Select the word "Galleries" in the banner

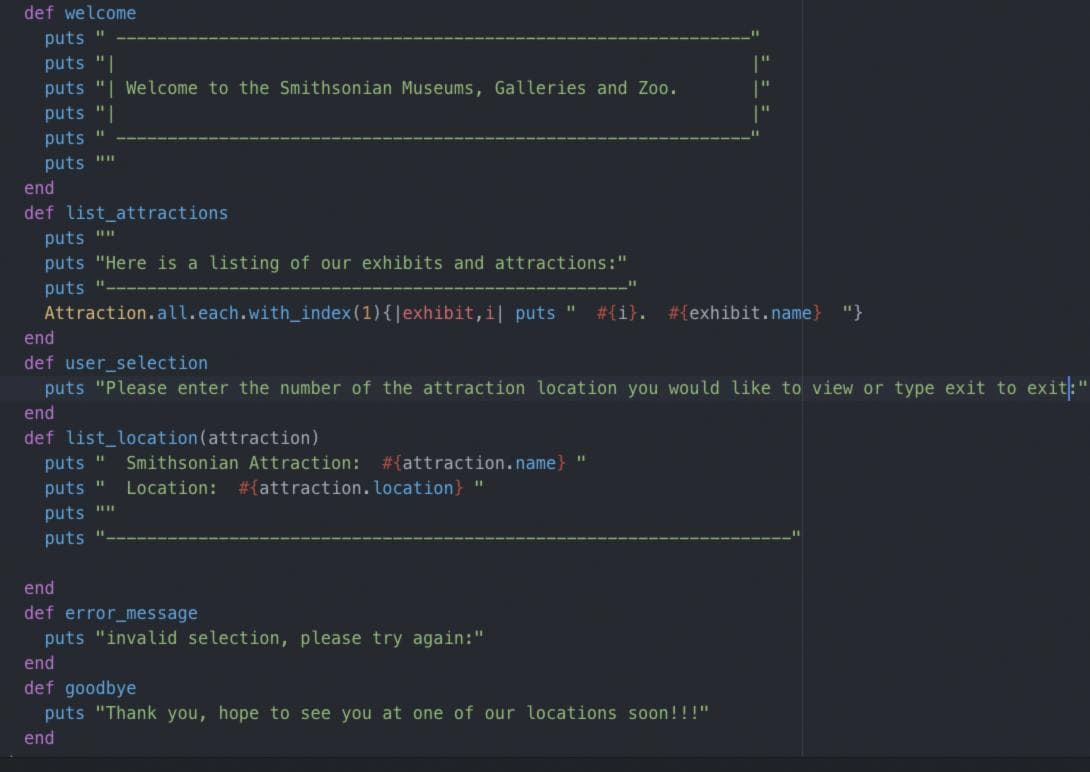pyautogui.click(x=540, y=88)
